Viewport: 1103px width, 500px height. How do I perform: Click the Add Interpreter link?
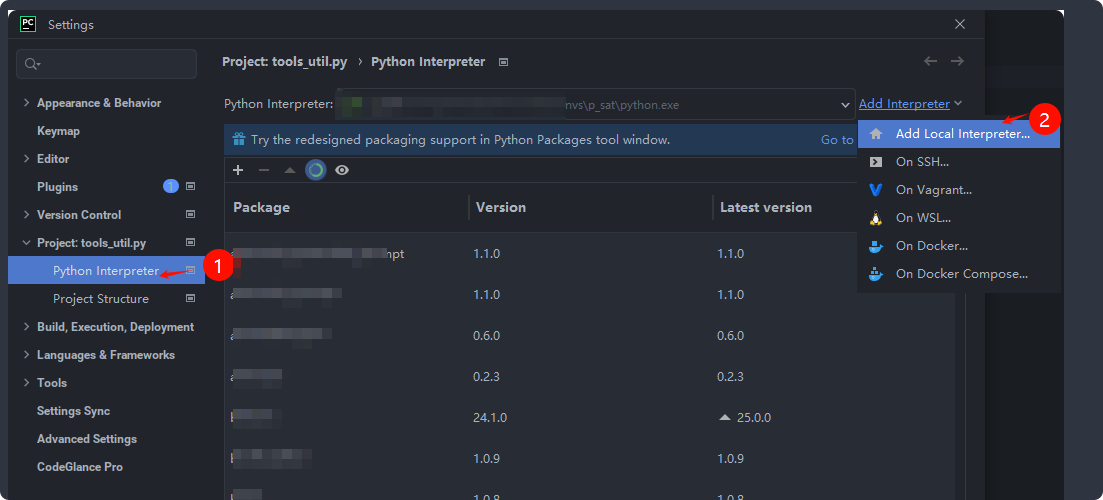click(904, 103)
